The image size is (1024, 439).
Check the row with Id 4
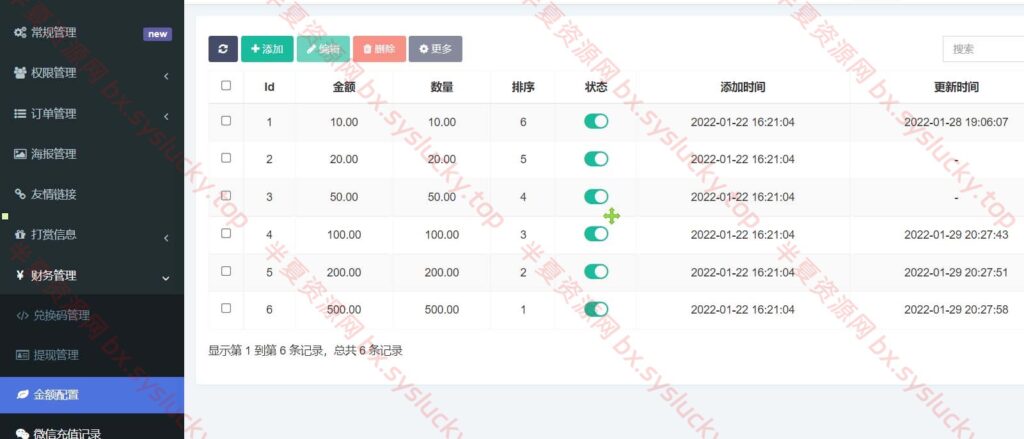tap(226, 233)
